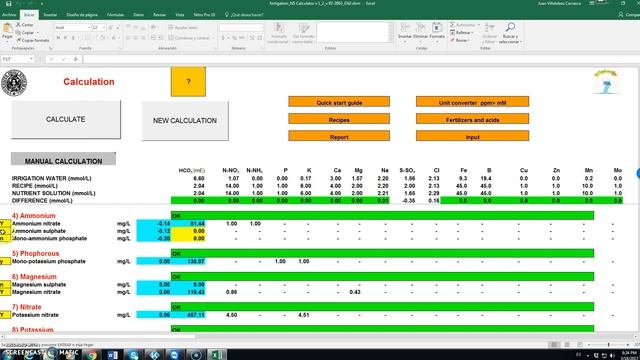Open Formato condicional

click(278, 33)
